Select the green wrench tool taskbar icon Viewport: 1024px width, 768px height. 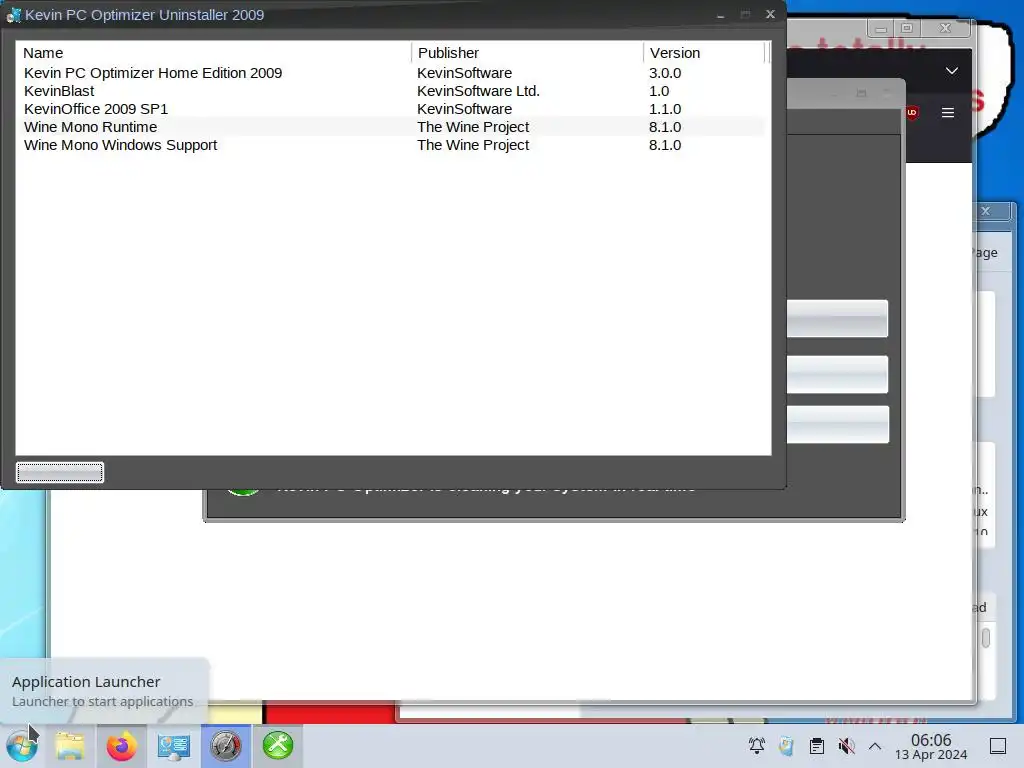pyautogui.click(x=278, y=746)
